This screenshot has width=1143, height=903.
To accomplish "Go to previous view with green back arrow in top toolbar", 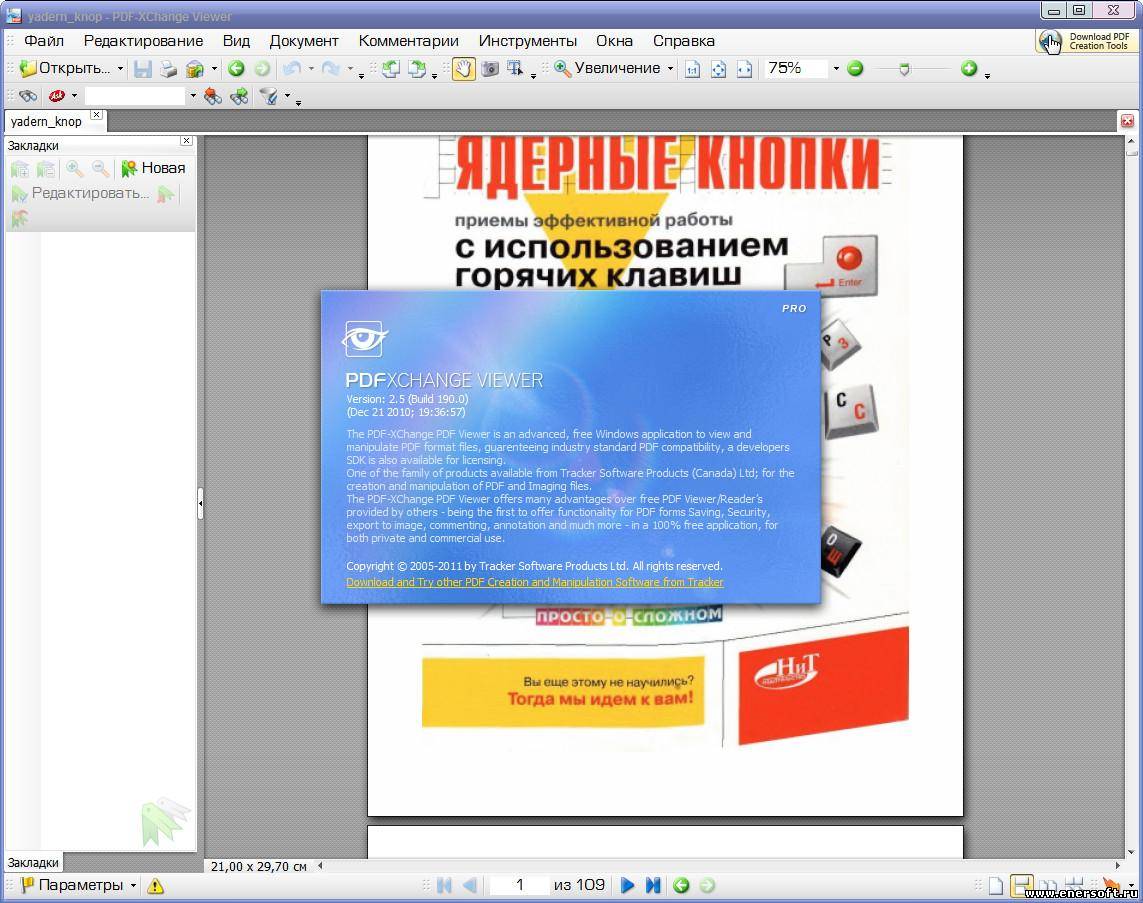I will (x=236, y=69).
